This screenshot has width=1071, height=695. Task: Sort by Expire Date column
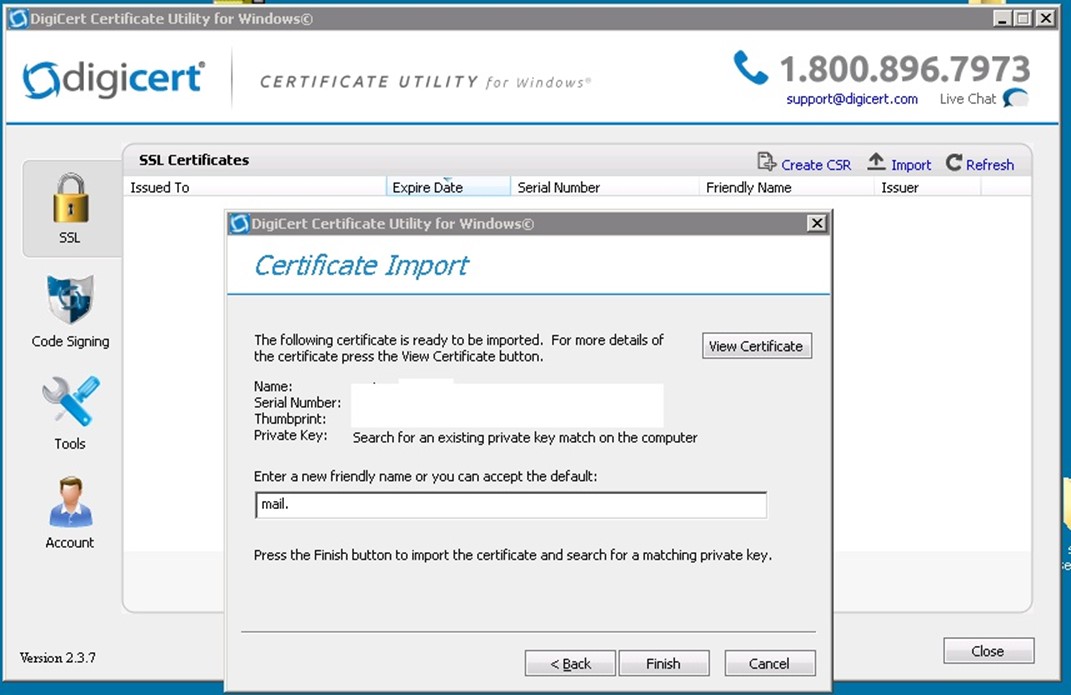(448, 187)
